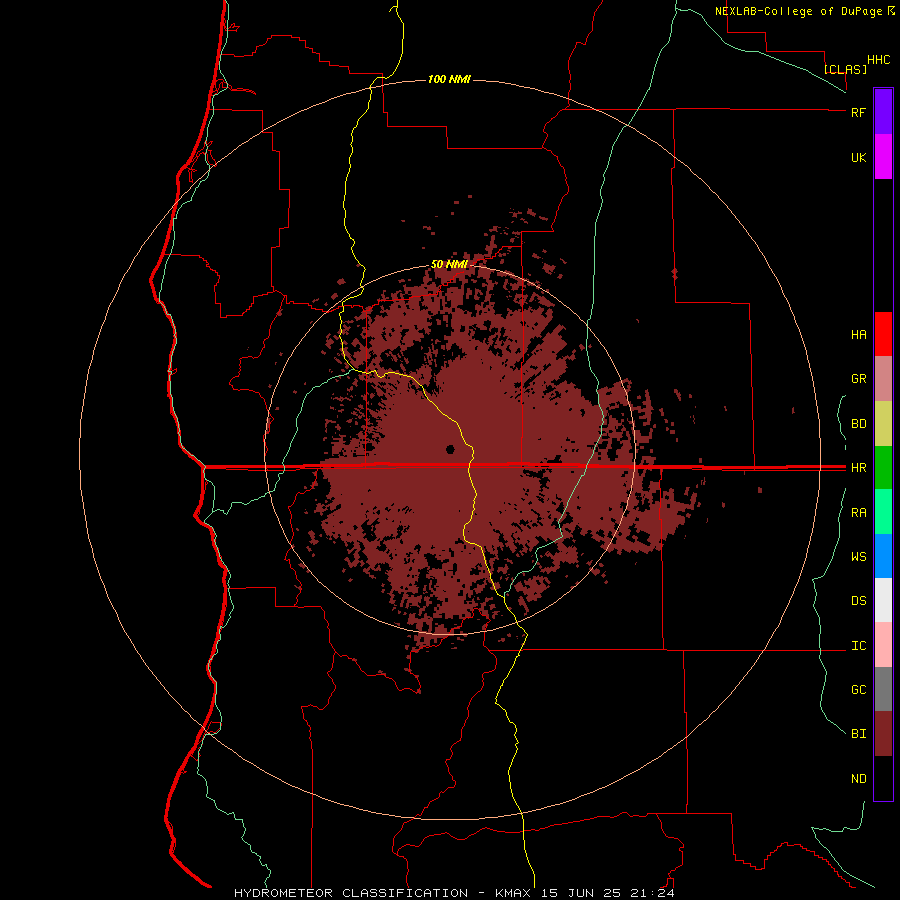Click the HHC product label
Viewport: 900px width, 900px height.
click(x=878, y=60)
